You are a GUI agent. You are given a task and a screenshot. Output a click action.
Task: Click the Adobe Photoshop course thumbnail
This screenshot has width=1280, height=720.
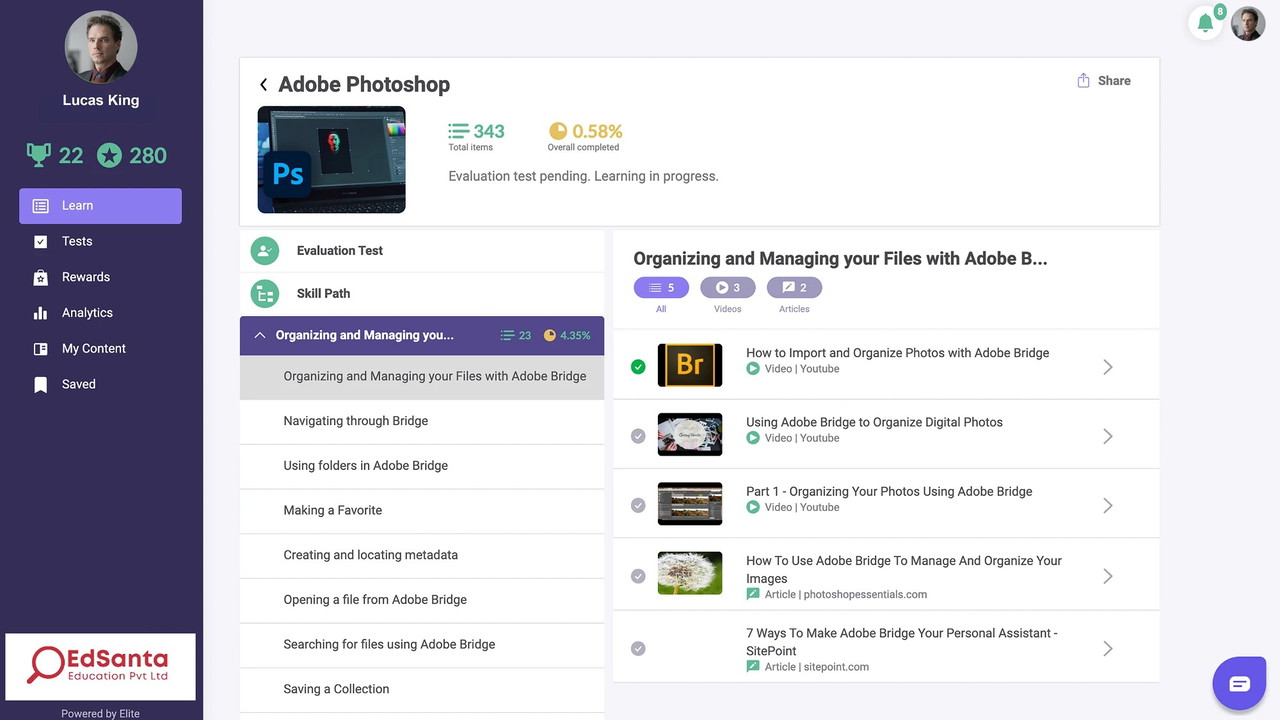pyautogui.click(x=331, y=160)
